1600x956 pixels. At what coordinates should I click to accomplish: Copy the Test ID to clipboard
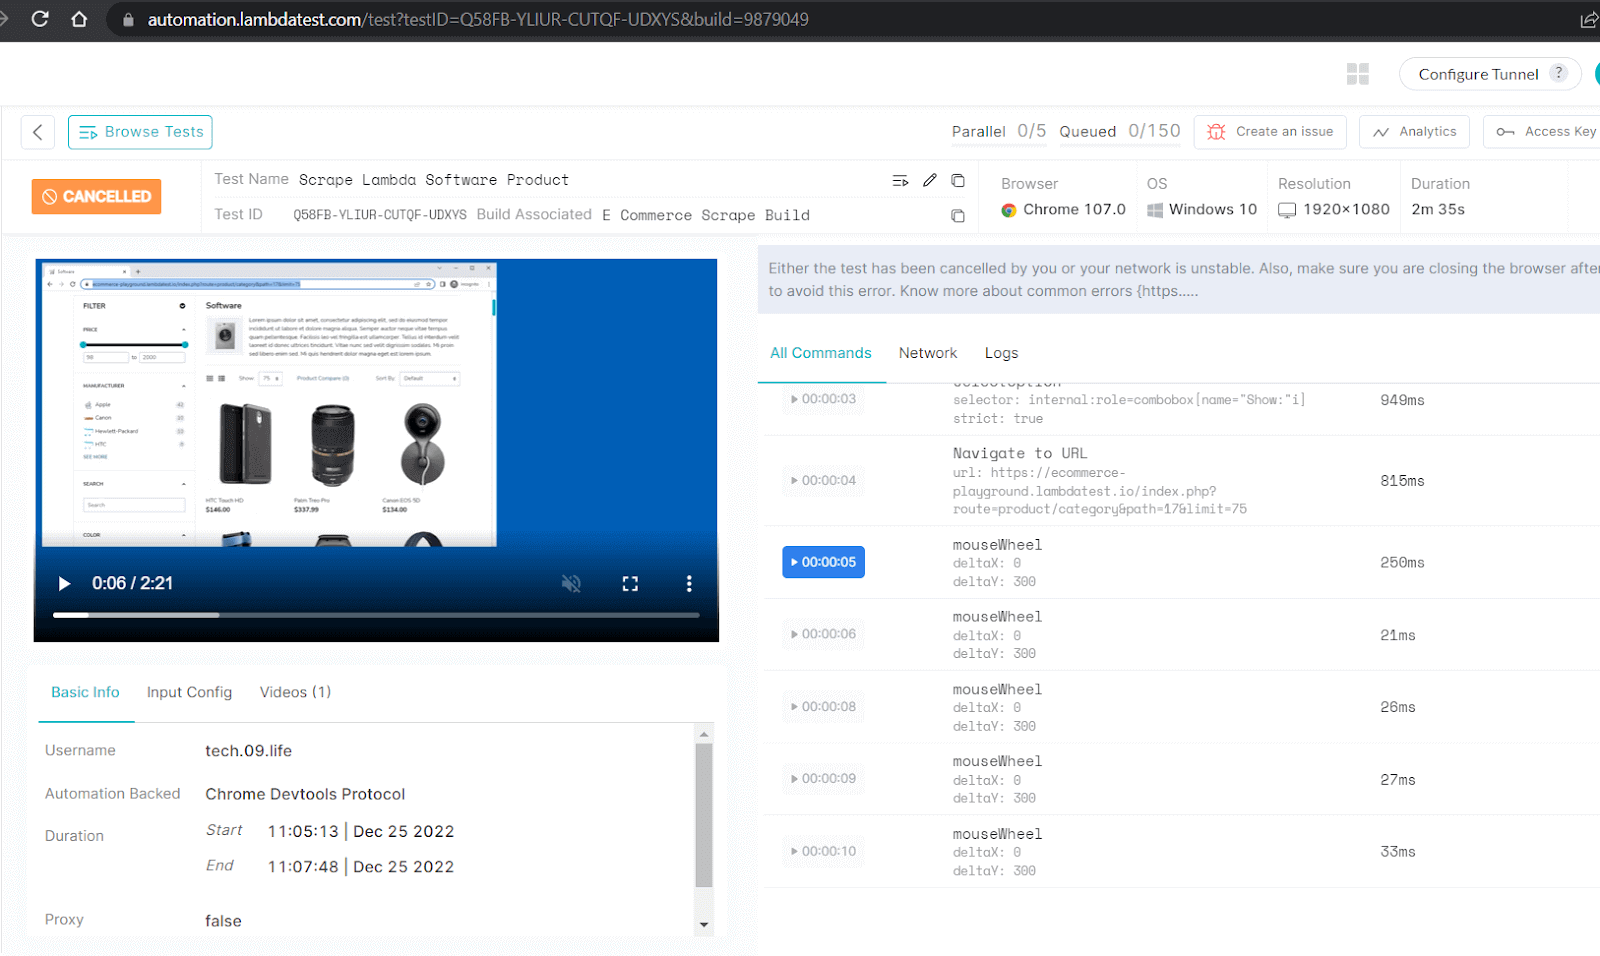(958, 215)
